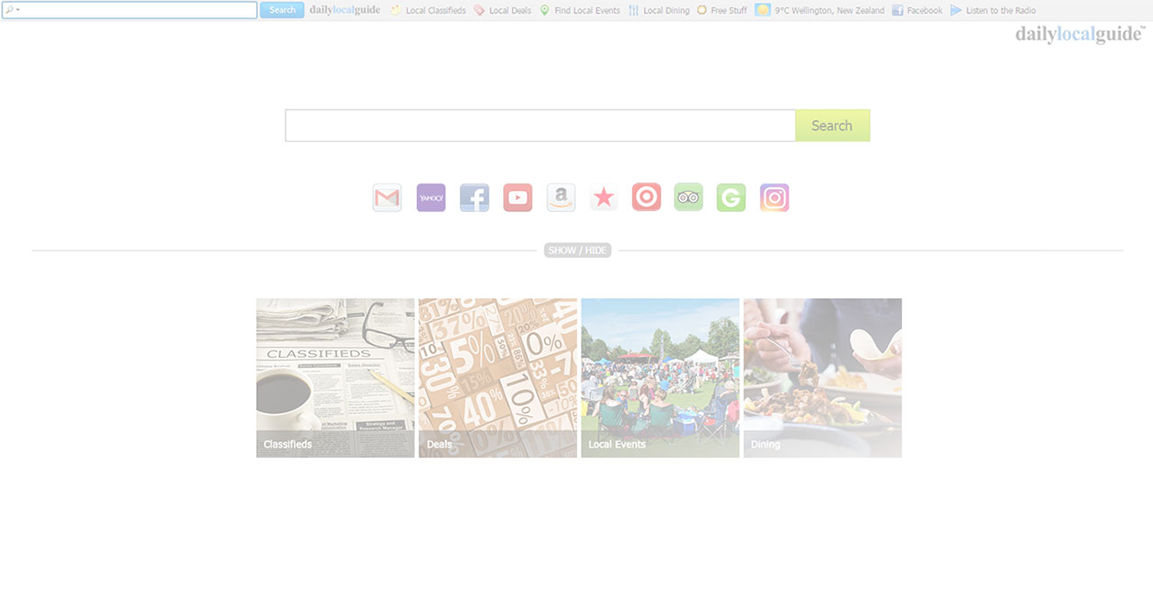Screen dimensions: 1153x594
Task: Open the 9°C Wellington weather widget
Action: tap(820, 10)
